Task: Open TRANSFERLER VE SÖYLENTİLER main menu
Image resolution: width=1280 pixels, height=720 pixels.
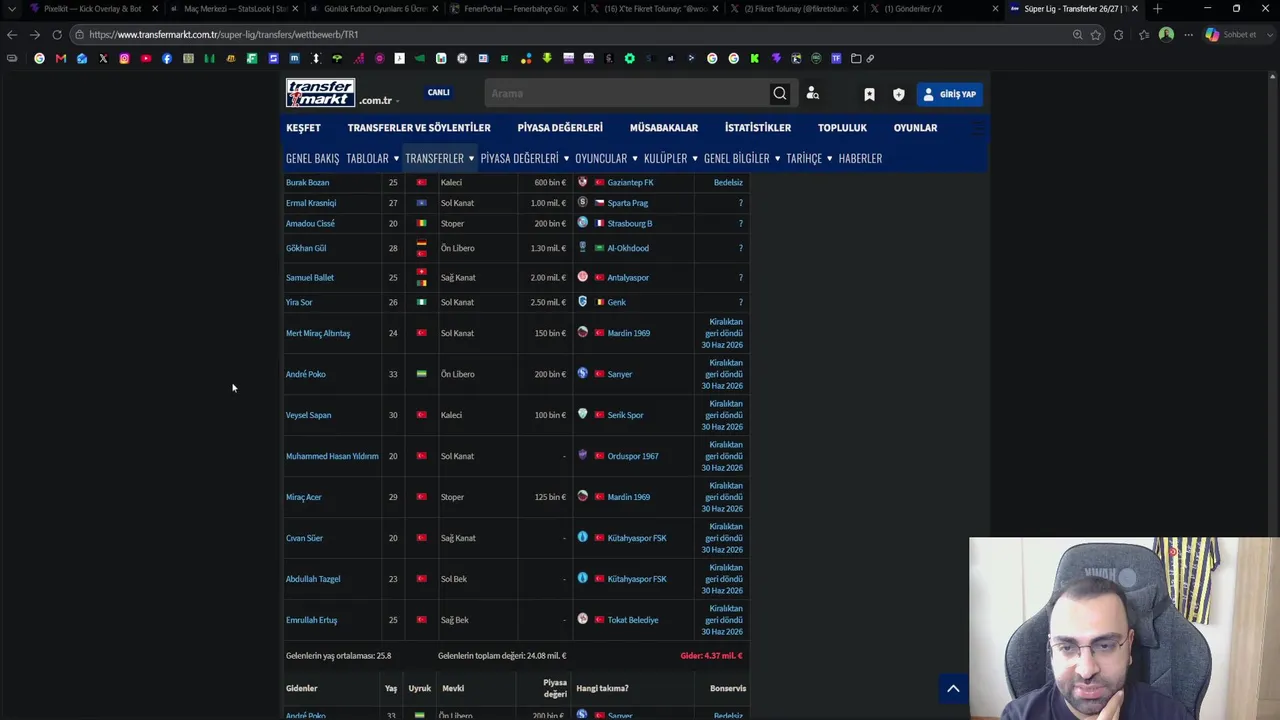Action: pyautogui.click(x=419, y=127)
